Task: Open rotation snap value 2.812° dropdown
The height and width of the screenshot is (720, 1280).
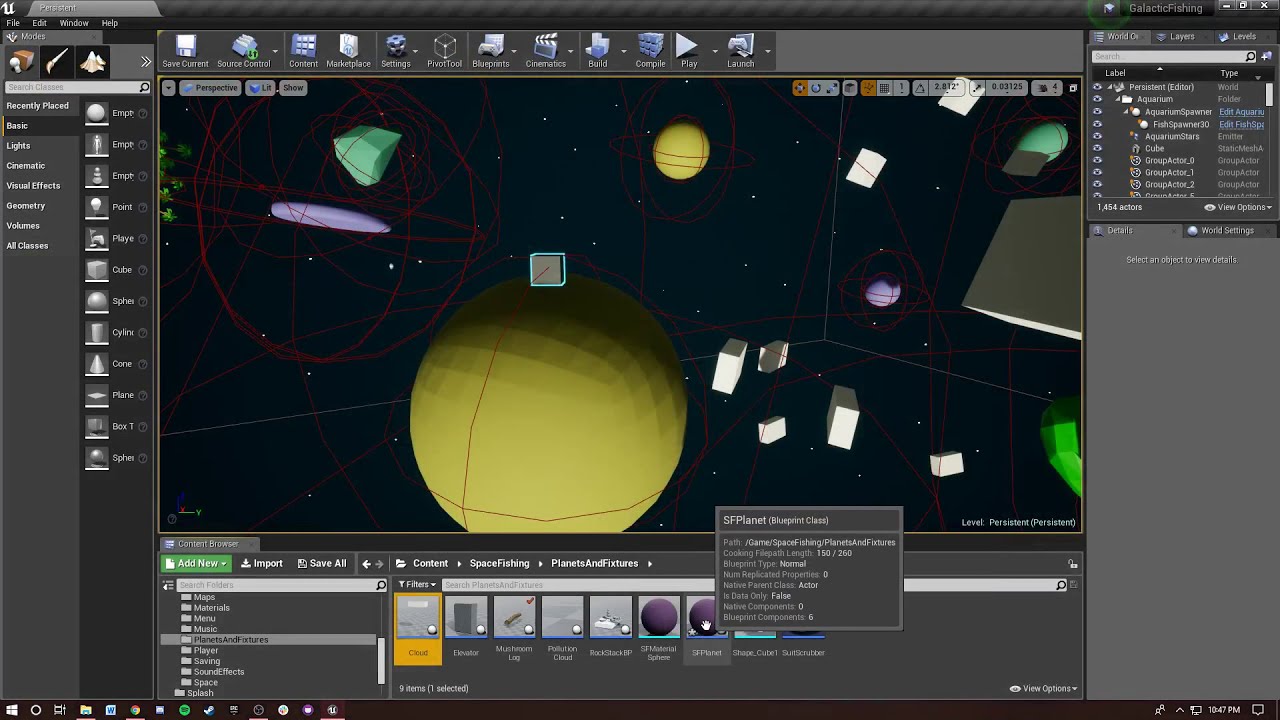Action: coord(947,88)
